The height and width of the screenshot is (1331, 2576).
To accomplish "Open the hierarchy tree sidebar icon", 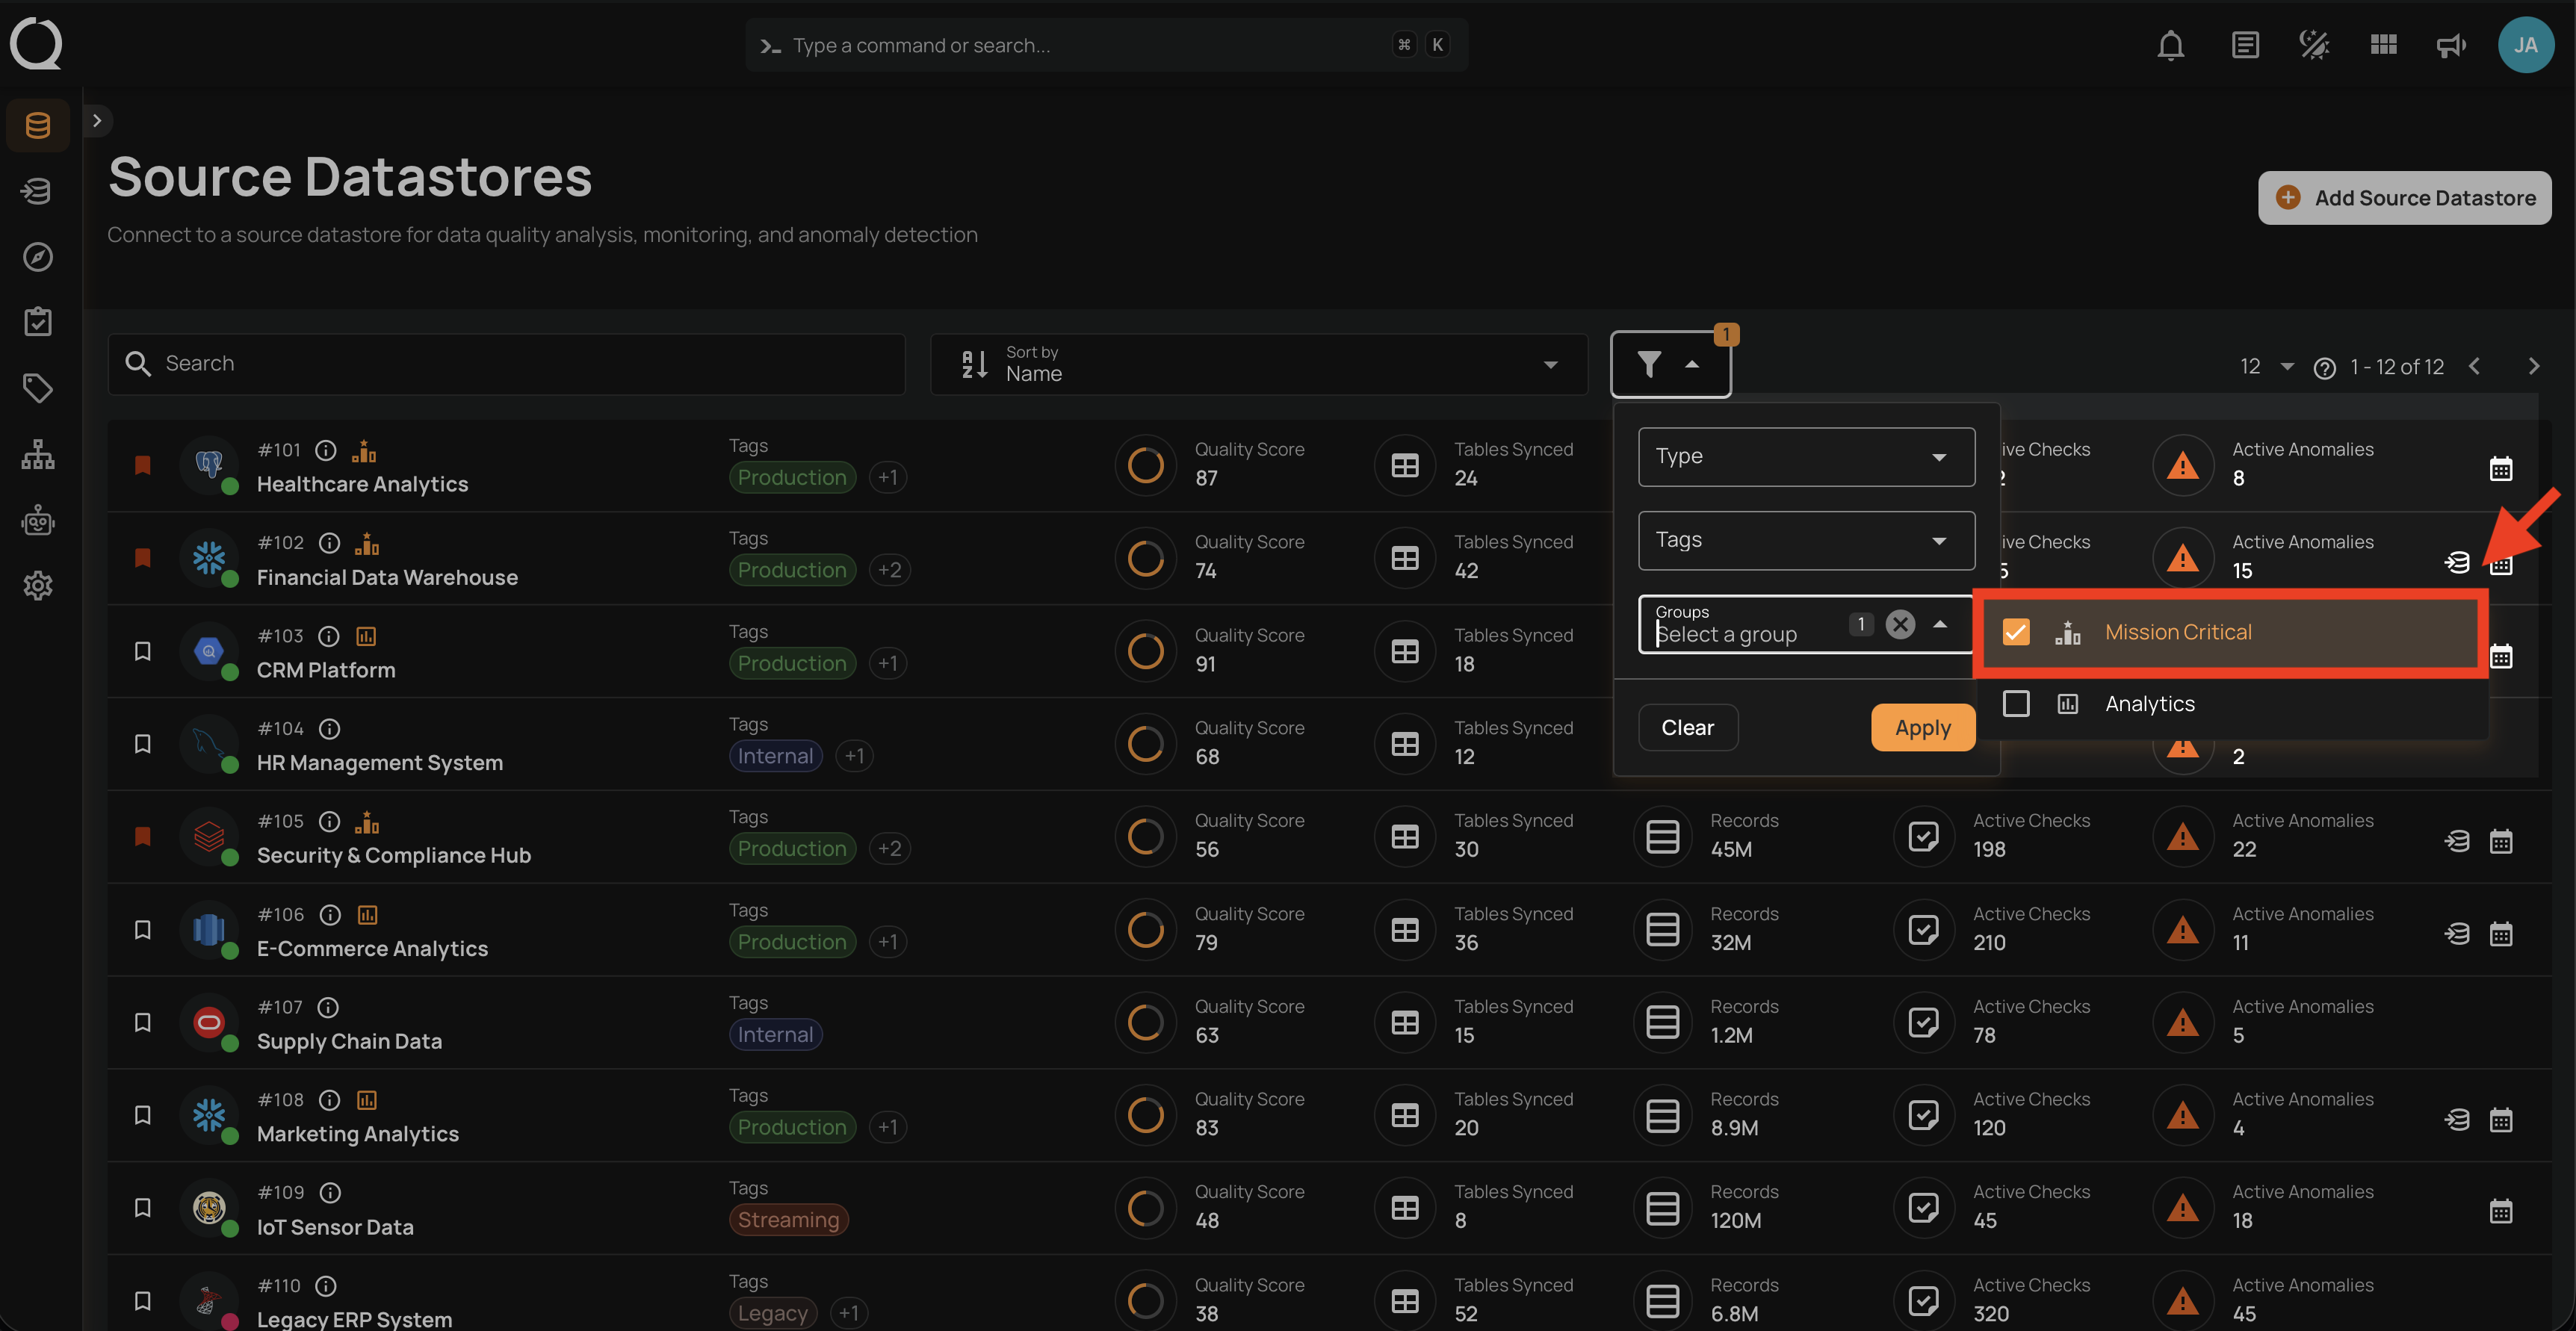I will point(38,454).
